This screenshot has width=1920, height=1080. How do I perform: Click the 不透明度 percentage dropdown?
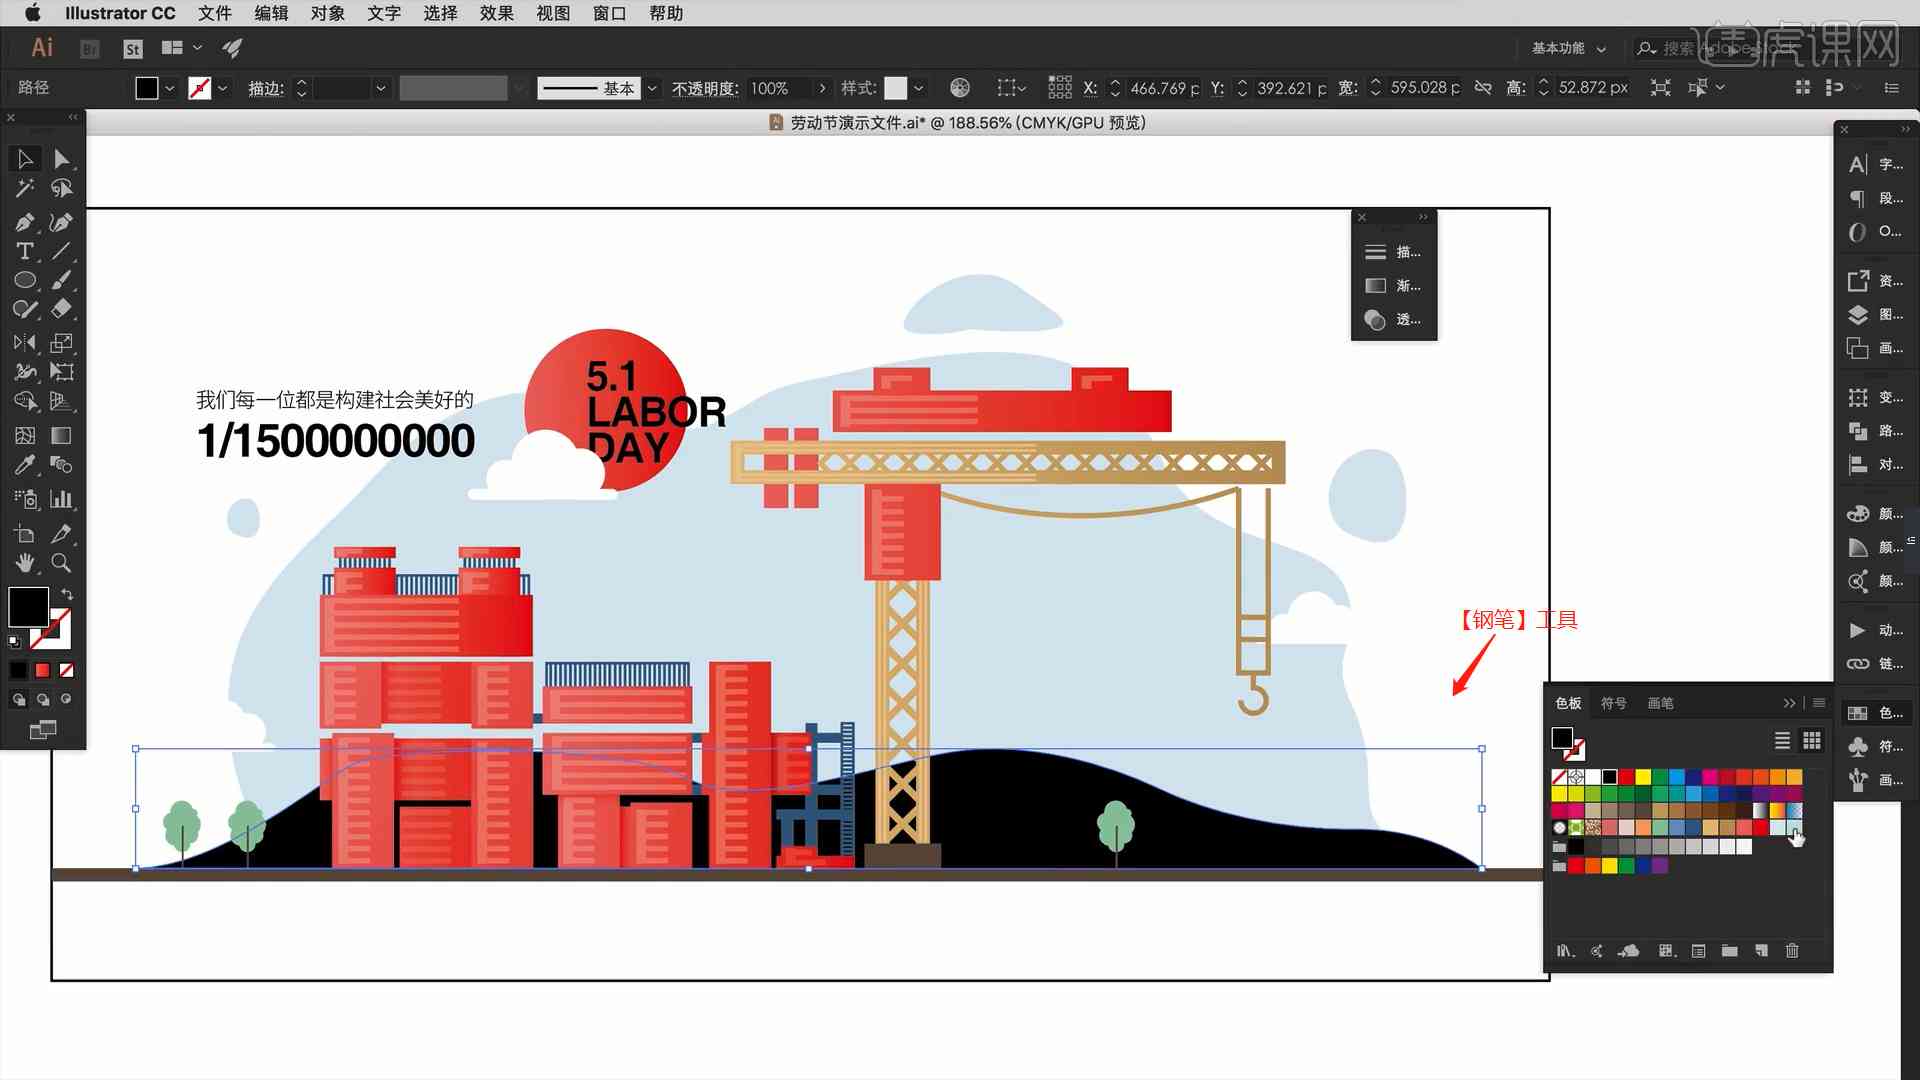pyautogui.click(x=816, y=87)
